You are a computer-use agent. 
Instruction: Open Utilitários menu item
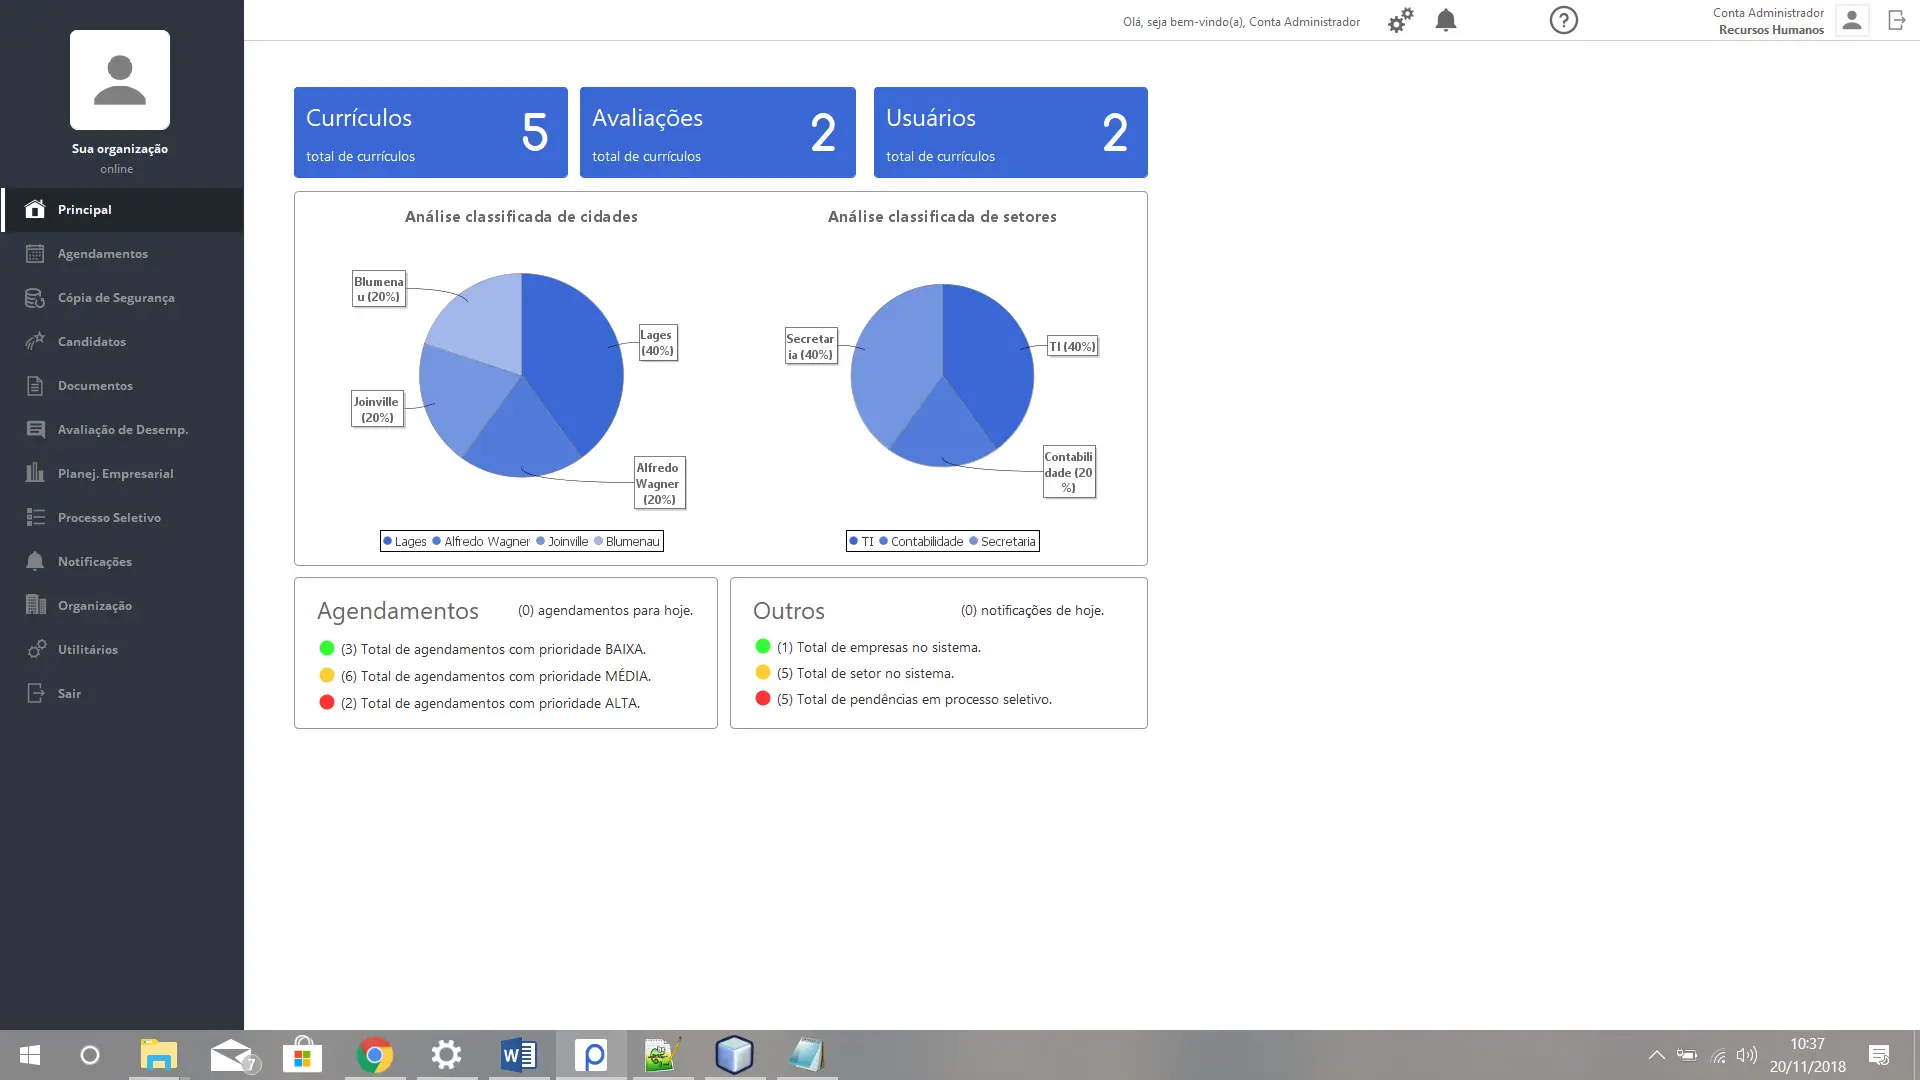point(122,649)
